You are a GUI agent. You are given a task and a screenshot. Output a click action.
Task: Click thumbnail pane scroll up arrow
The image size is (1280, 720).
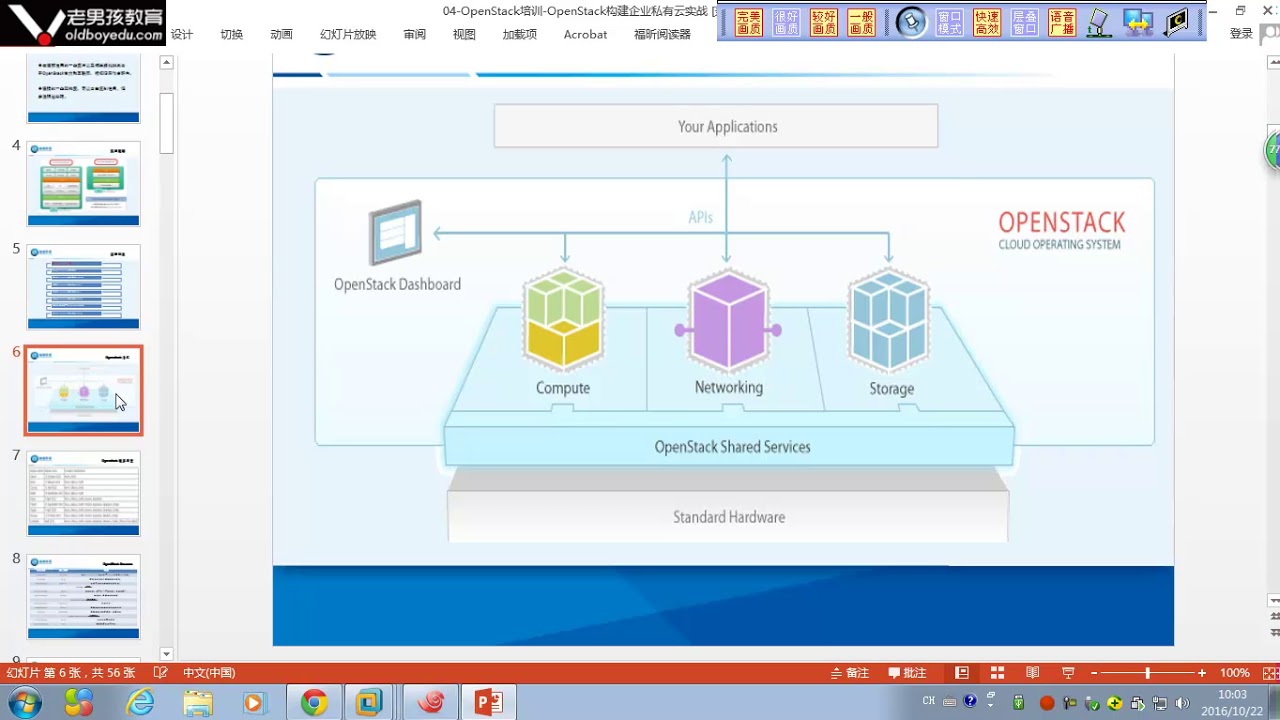point(167,62)
